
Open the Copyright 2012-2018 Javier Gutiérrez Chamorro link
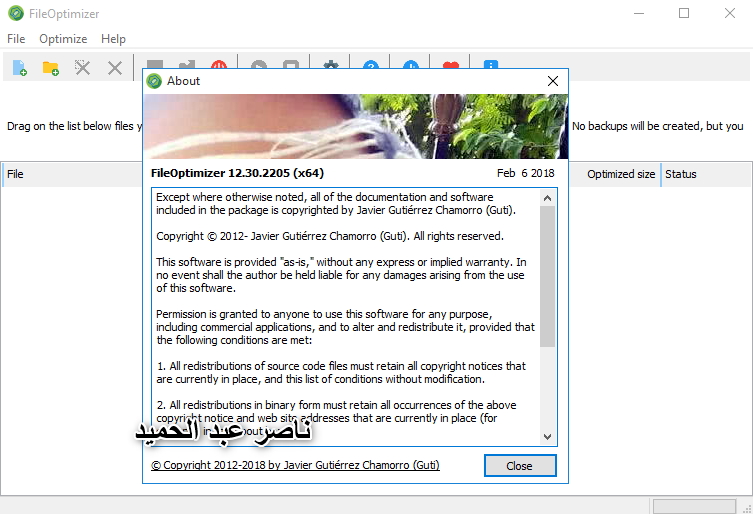tap(295, 465)
